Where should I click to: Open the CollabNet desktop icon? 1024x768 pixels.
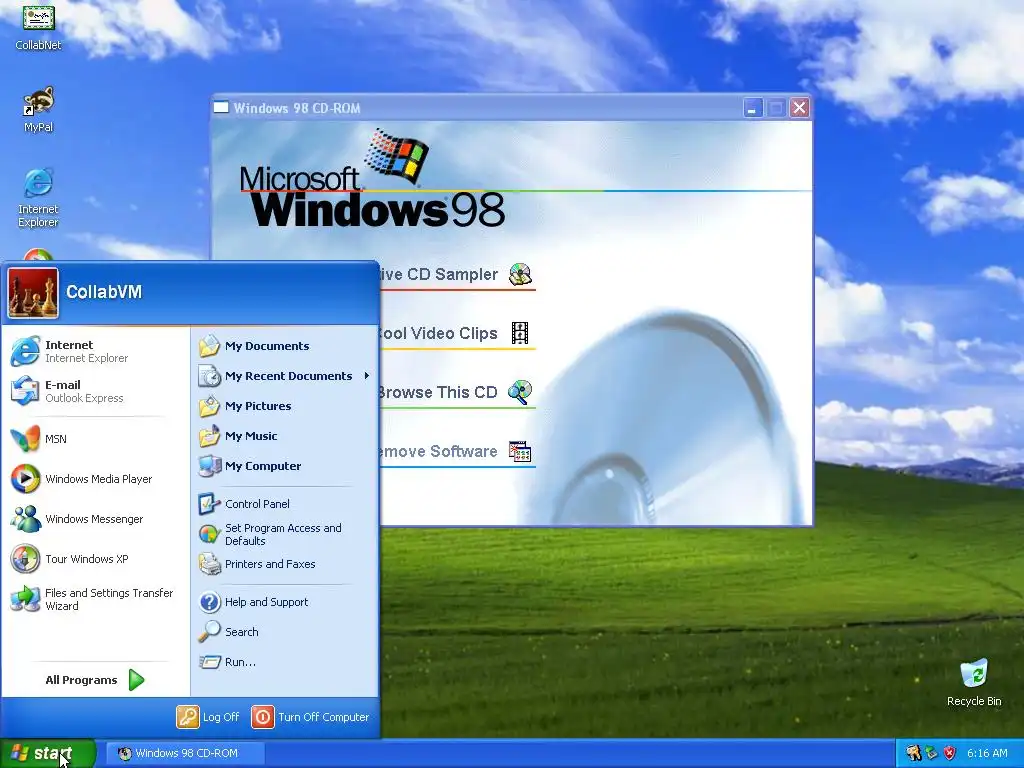pyautogui.click(x=39, y=27)
